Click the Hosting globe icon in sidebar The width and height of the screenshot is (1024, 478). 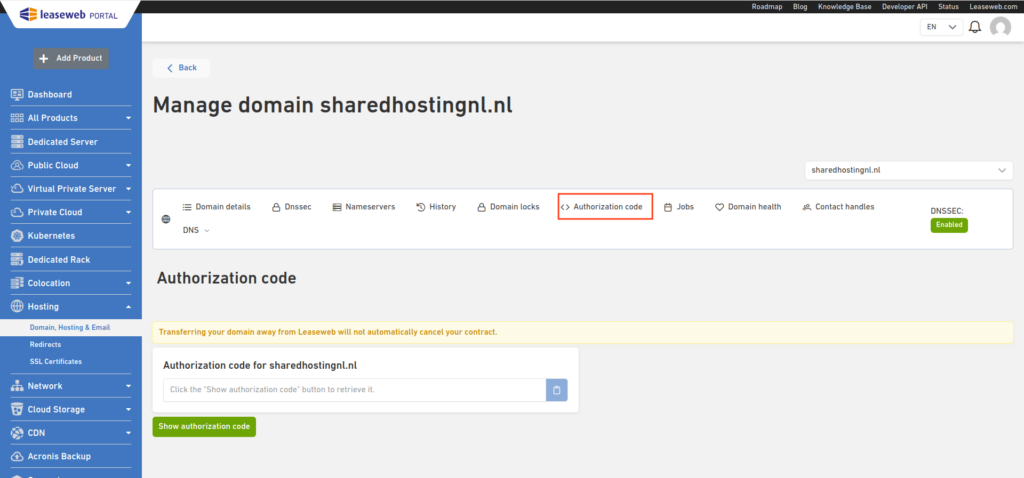[17, 306]
